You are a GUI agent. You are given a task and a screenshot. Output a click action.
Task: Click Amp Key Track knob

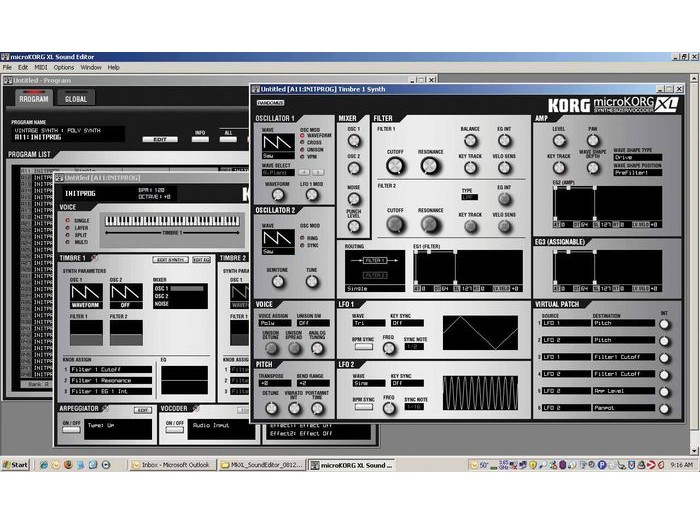(x=559, y=168)
